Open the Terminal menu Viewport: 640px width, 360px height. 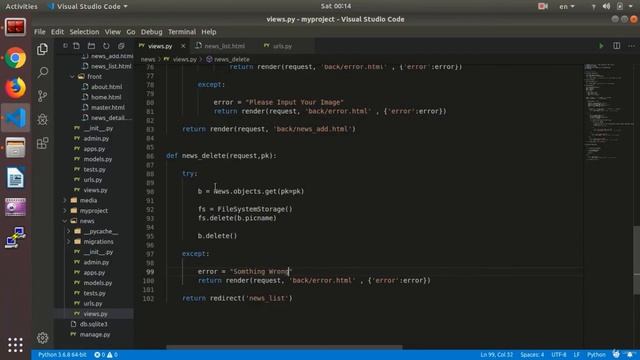(182, 32)
